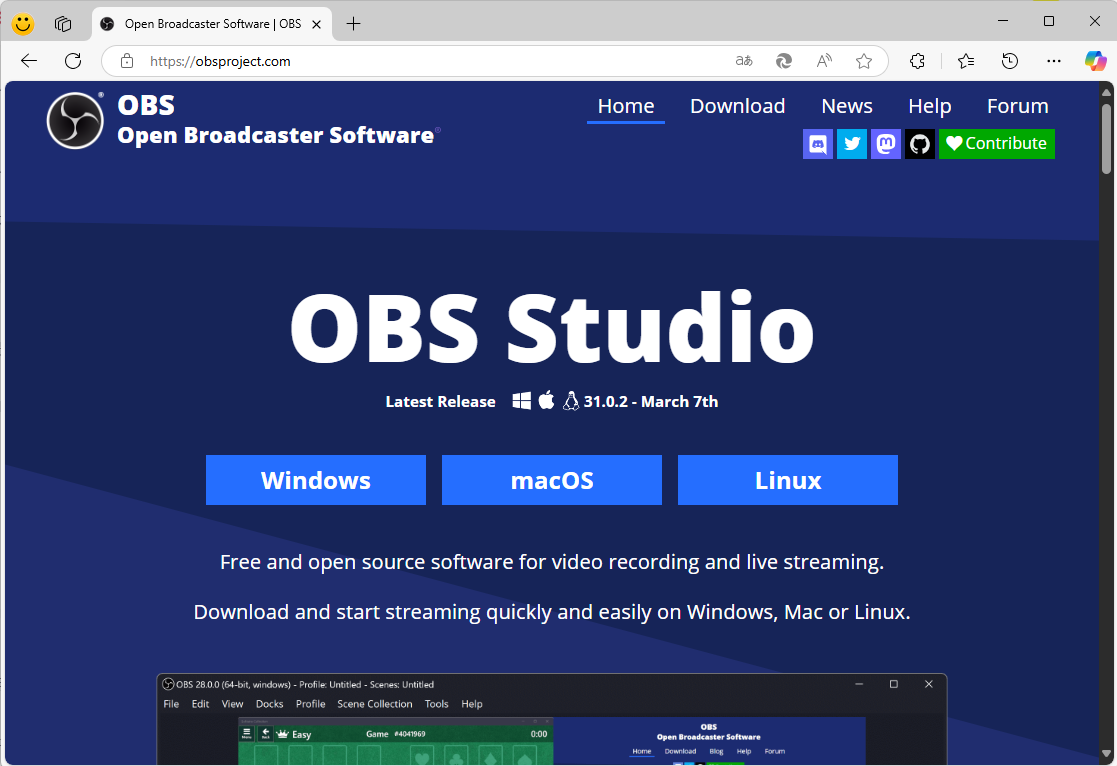The image size is (1117, 766).
Task: Click scrollbar down arrow at bottom
Action: tap(1106, 754)
